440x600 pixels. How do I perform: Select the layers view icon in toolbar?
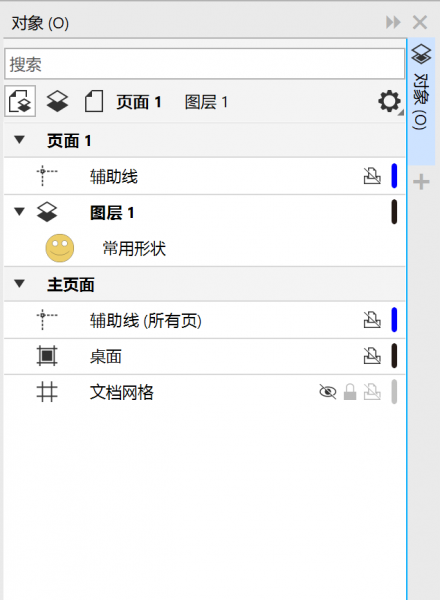(57, 101)
